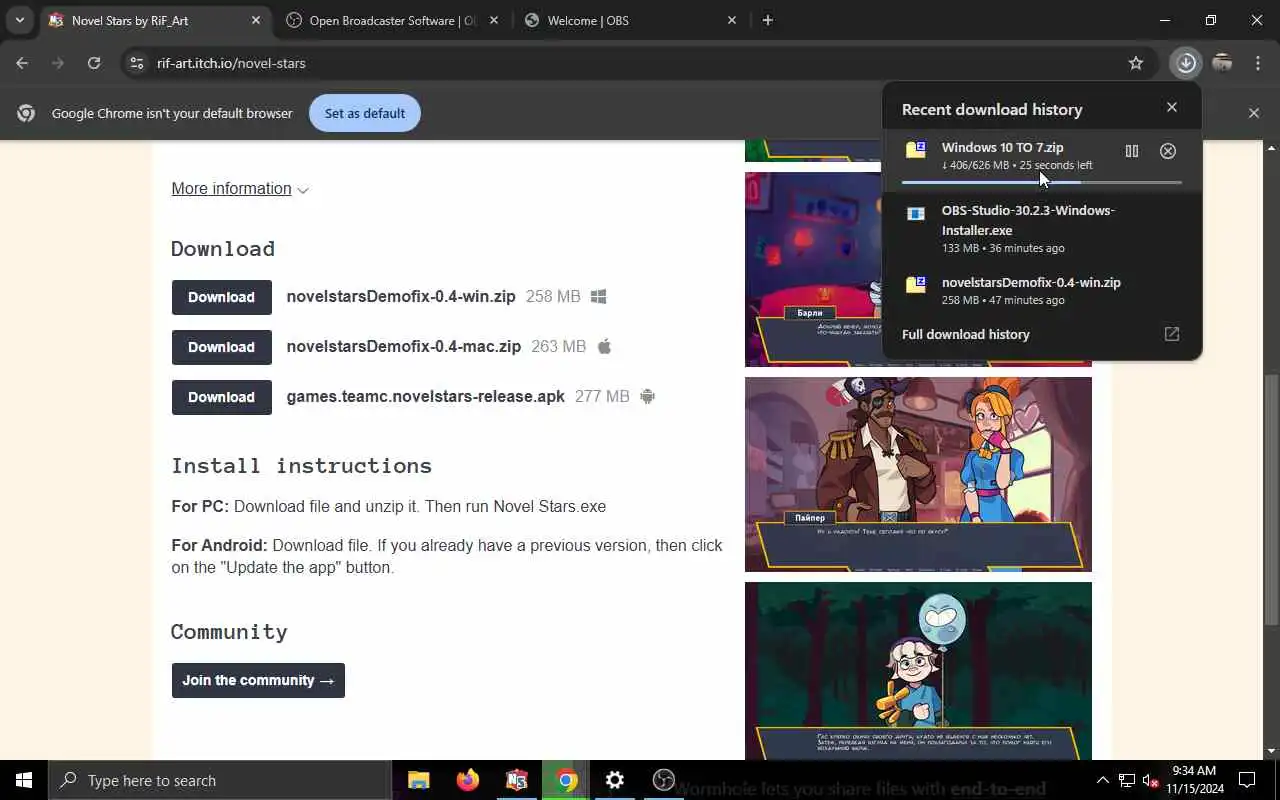Open the notification center icon
The width and height of the screenshot is (1280, 800).
tap(1247, 780)
